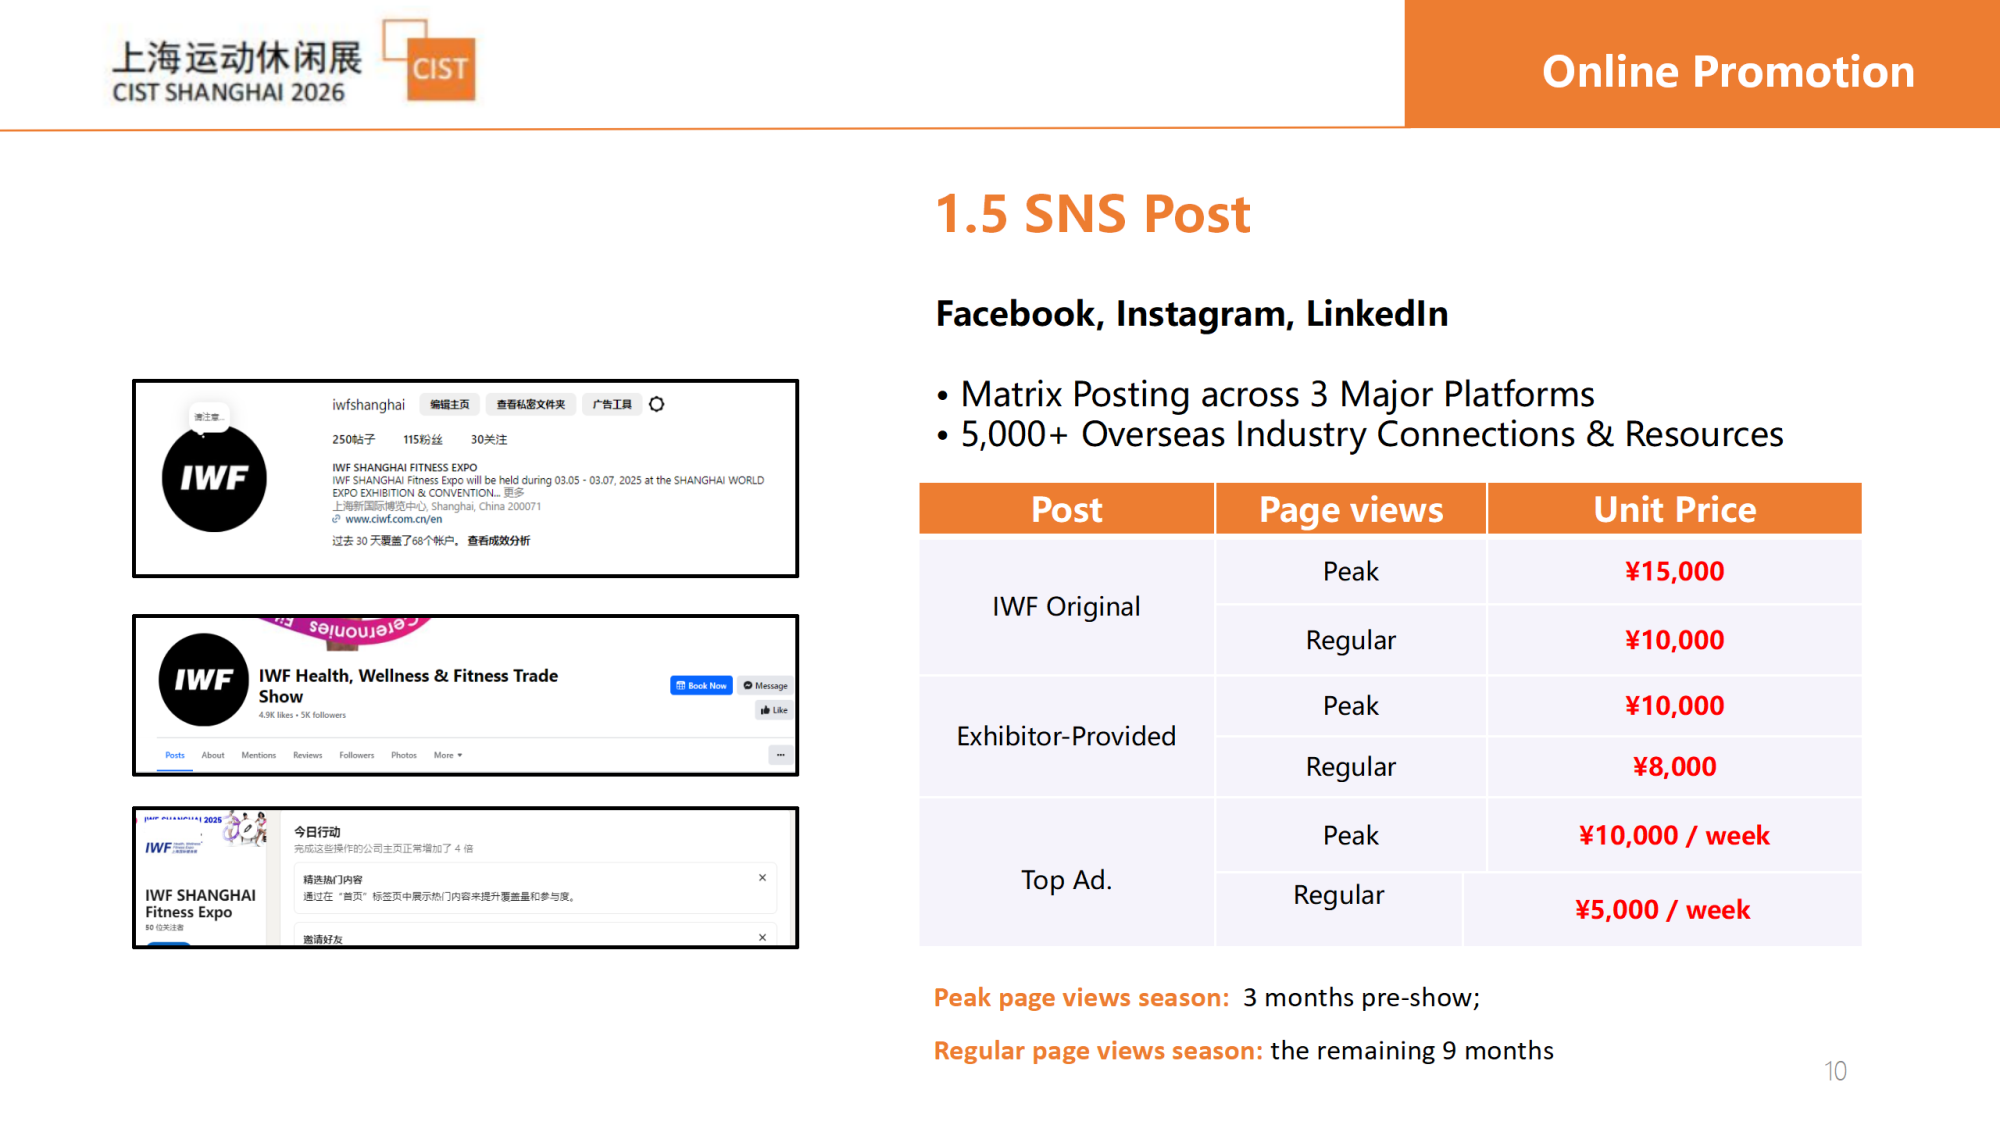Select the Photos tab
Viewport: 2000px width, 1125px height.
[403, 755]
